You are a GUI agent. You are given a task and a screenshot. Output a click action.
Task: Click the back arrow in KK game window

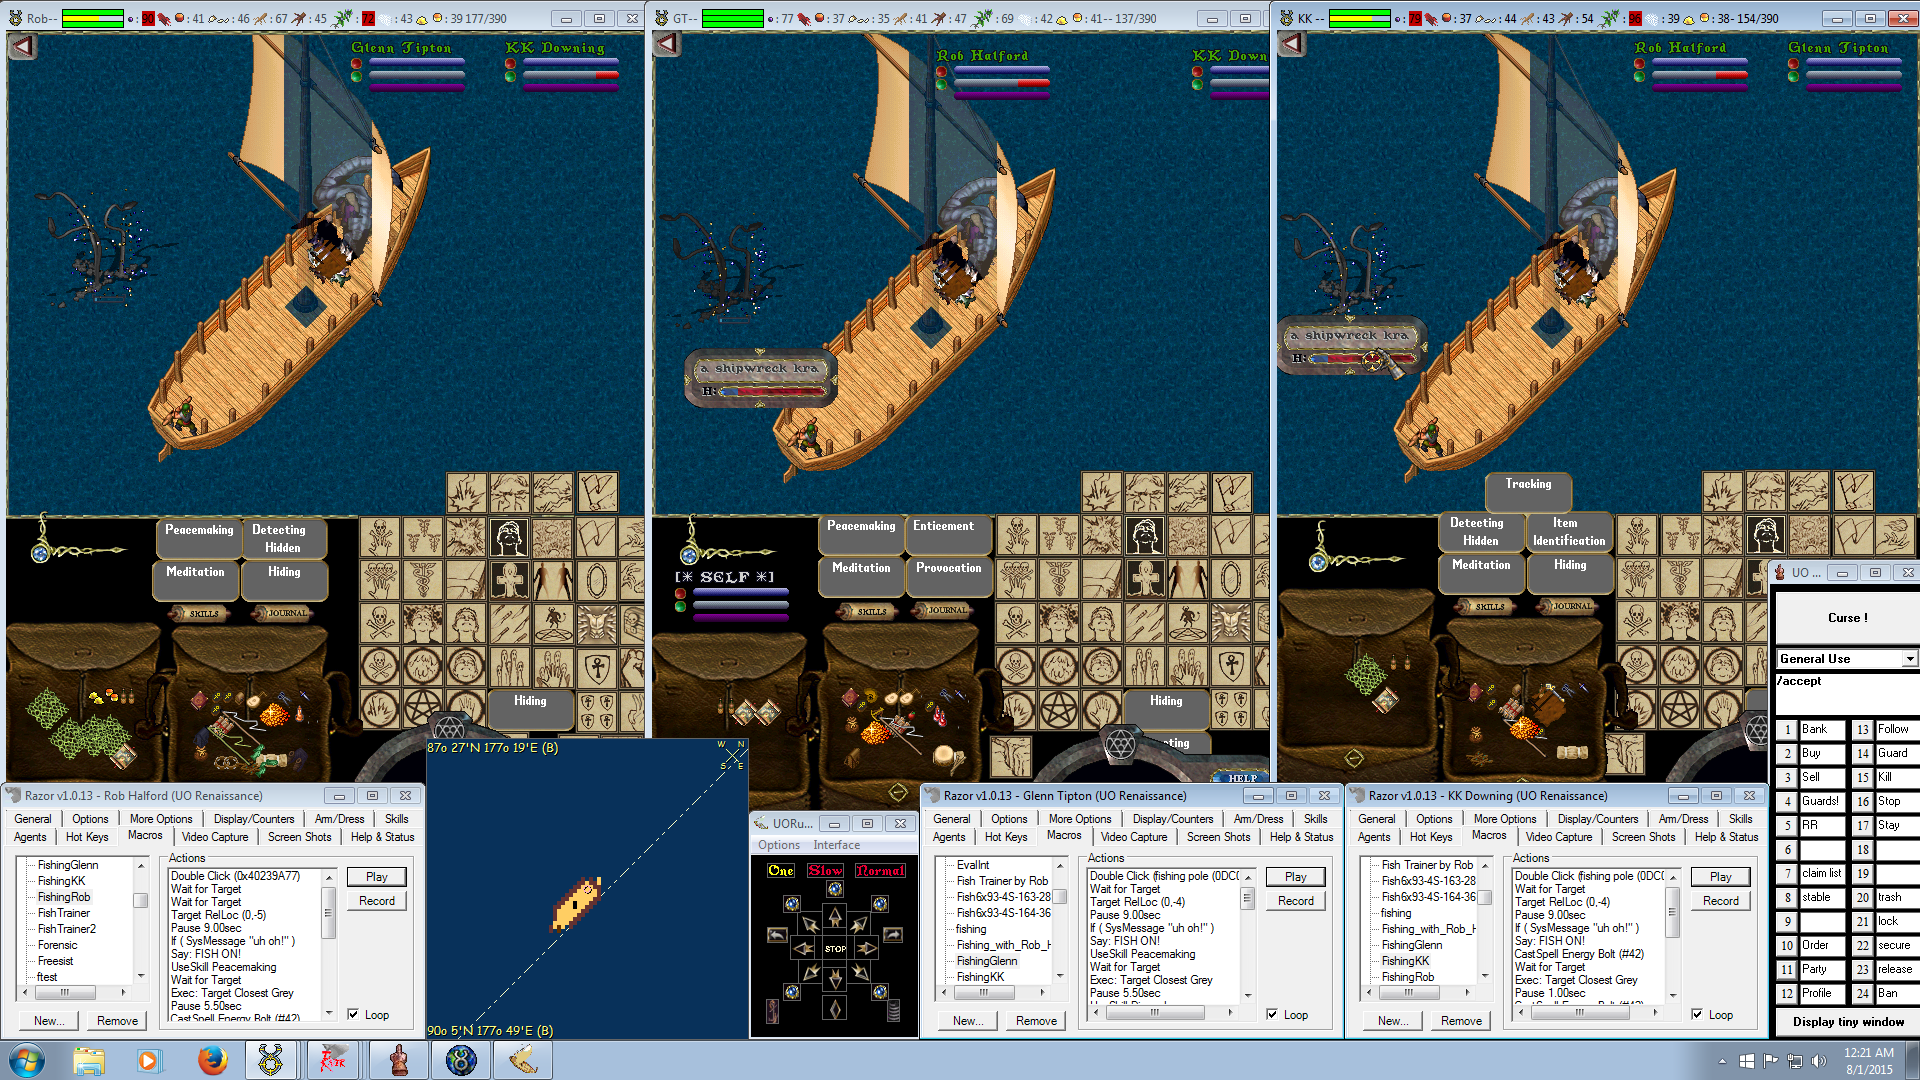[1292, 44]
